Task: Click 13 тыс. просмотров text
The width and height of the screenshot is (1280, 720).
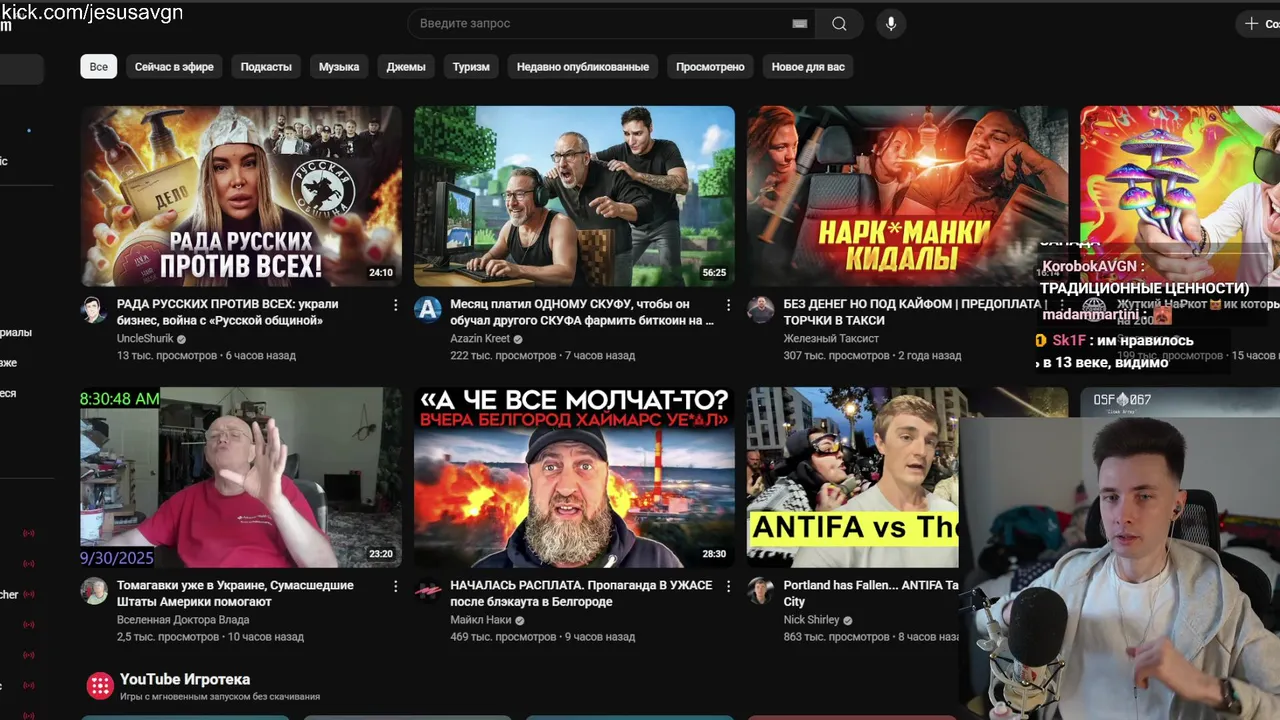Action: [167, 355]
